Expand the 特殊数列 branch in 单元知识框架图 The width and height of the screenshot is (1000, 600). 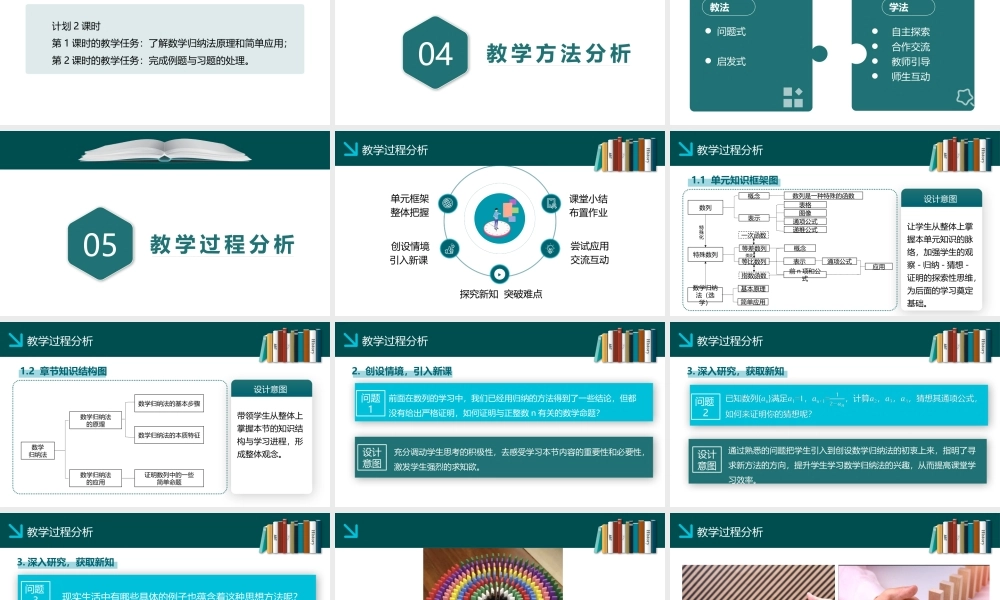[x=704, y=253]
